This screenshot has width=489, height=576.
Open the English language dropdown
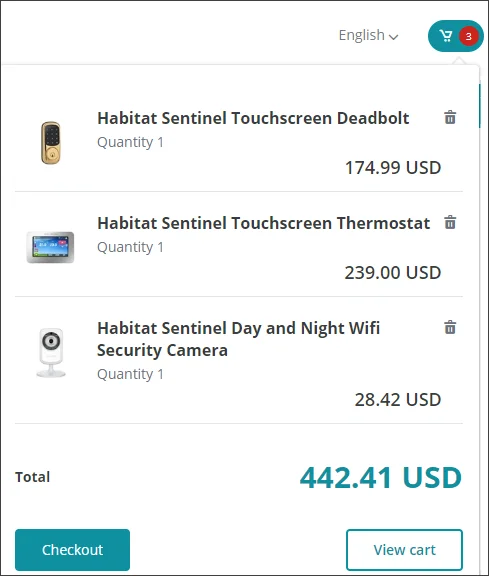click(x=368, y=36)
